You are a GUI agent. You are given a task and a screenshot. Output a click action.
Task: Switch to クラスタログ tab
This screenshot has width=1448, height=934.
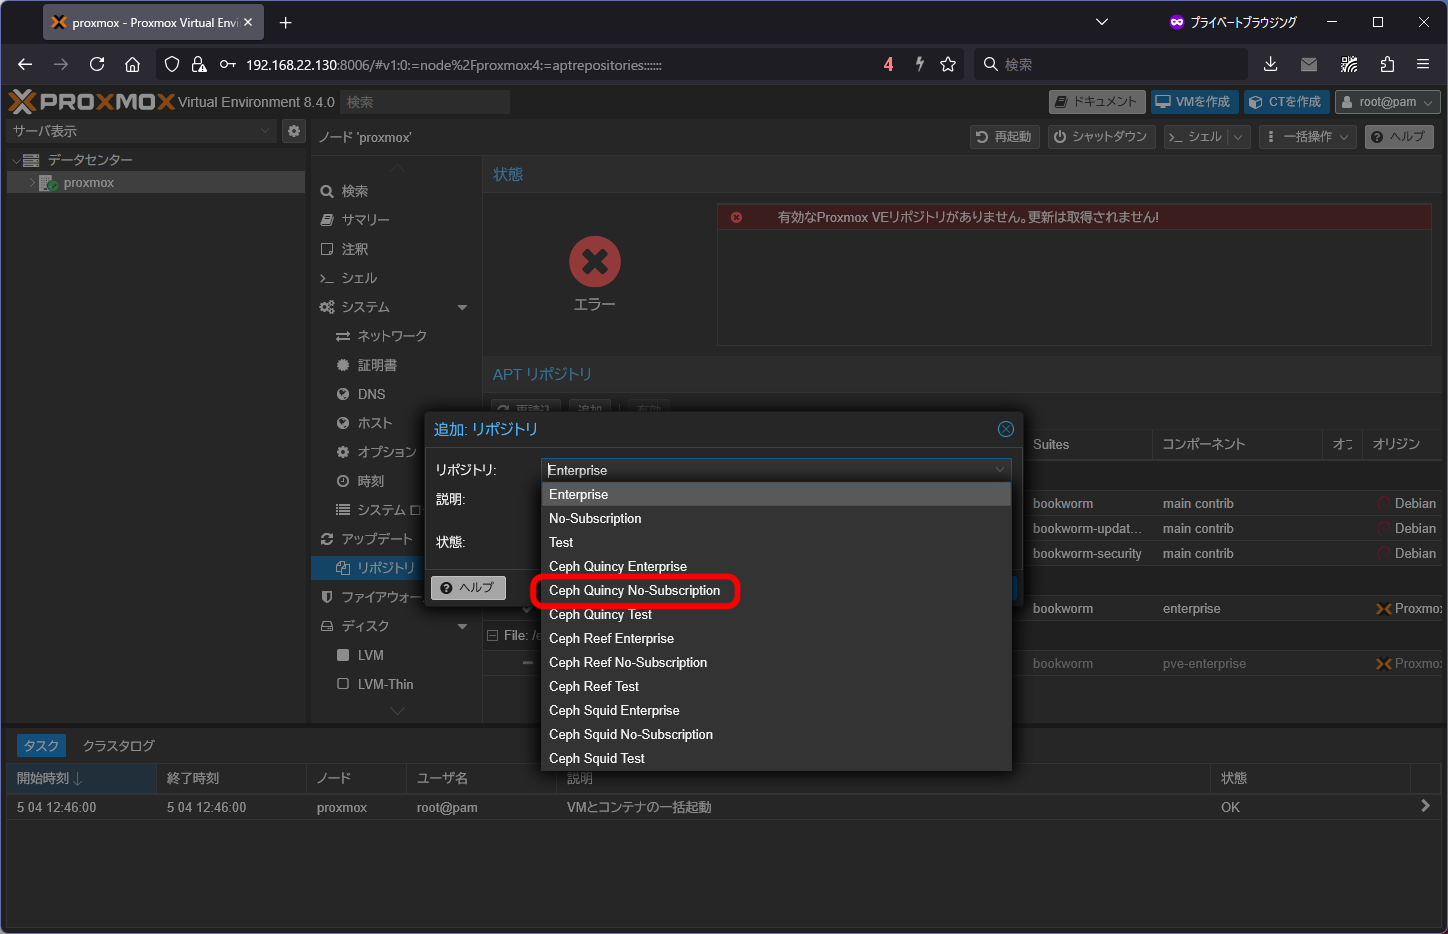[x=118, y=746]
